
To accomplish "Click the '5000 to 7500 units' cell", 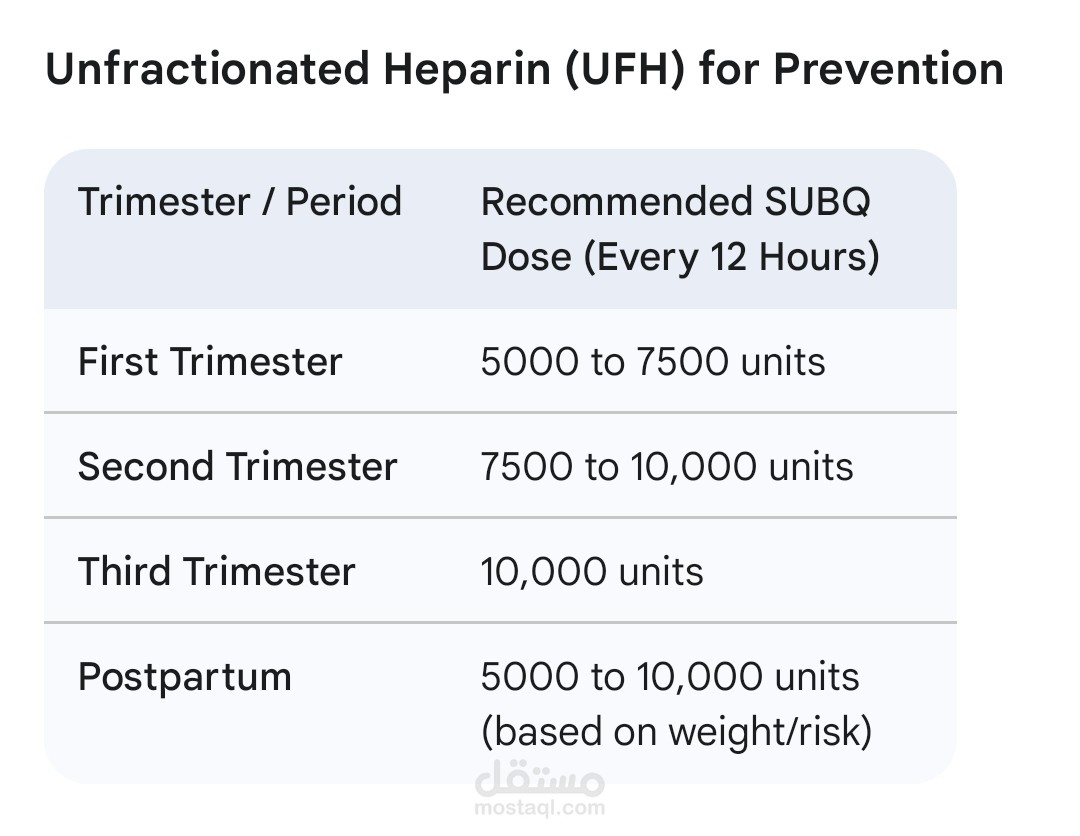I will (653, 362).
